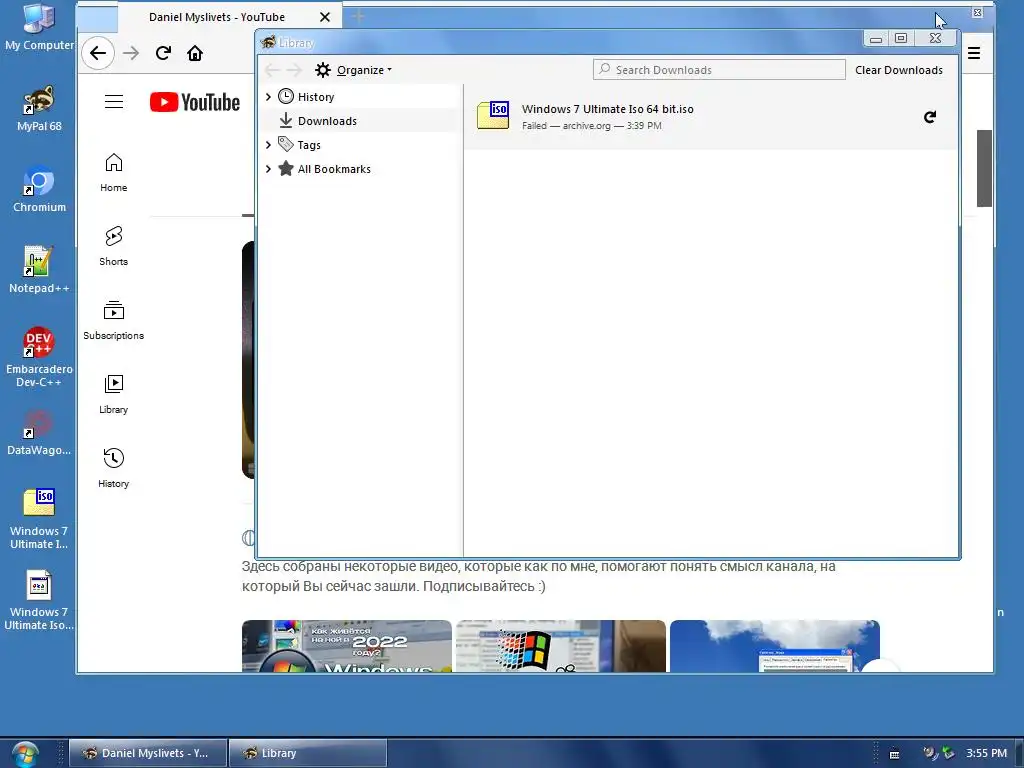Image resolution: width=1024 pixels, height=768 pixels.
Task: Click the YouTube logo
Action: coord(195,102)
